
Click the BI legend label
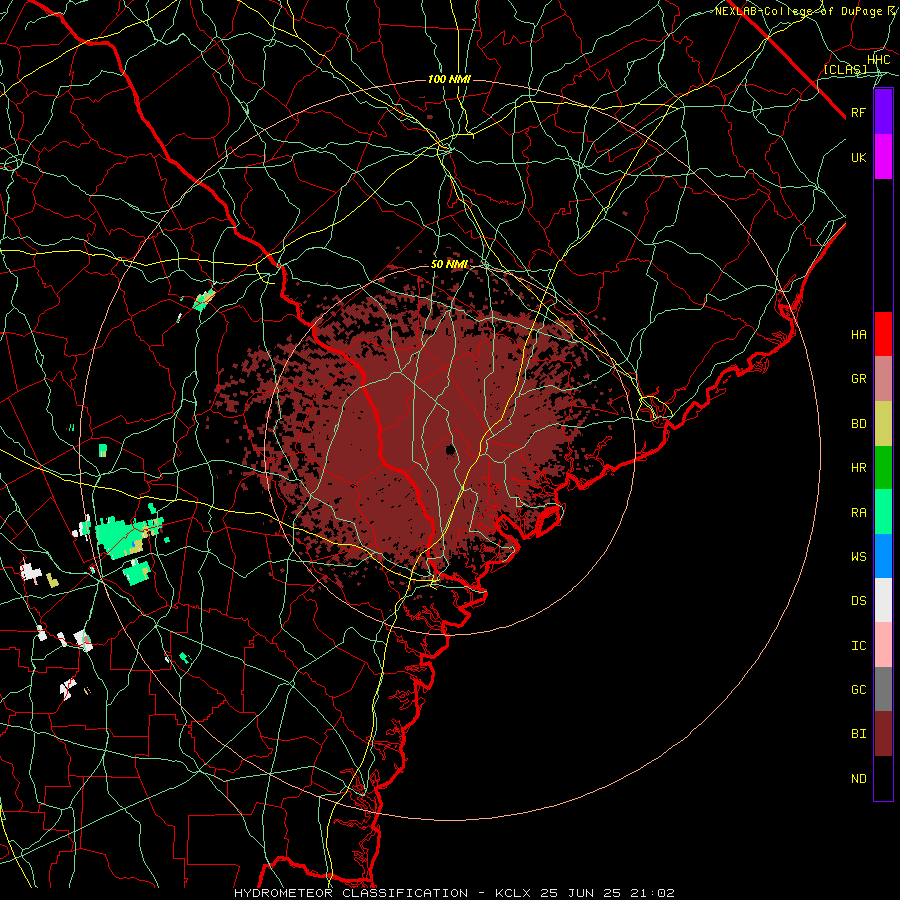click(858, 734)
